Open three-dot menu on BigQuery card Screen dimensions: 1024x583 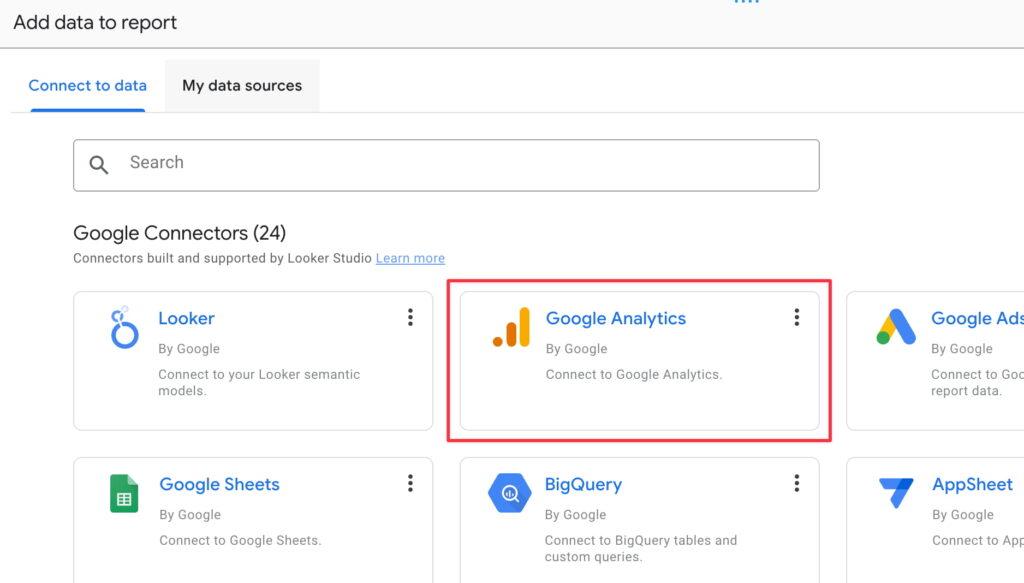pyautogui.click(x=796, y=484)
